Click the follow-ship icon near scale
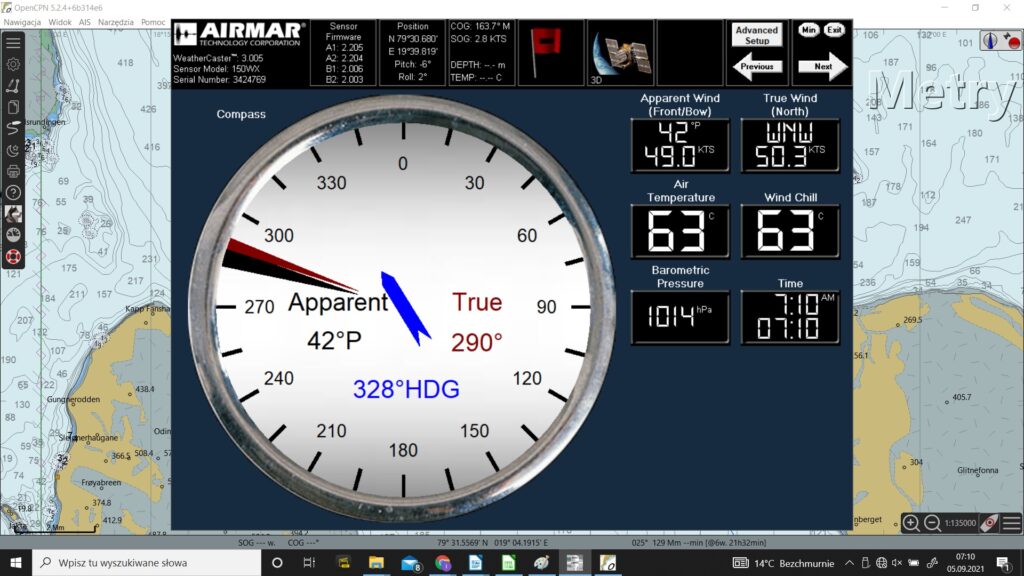 989,522
